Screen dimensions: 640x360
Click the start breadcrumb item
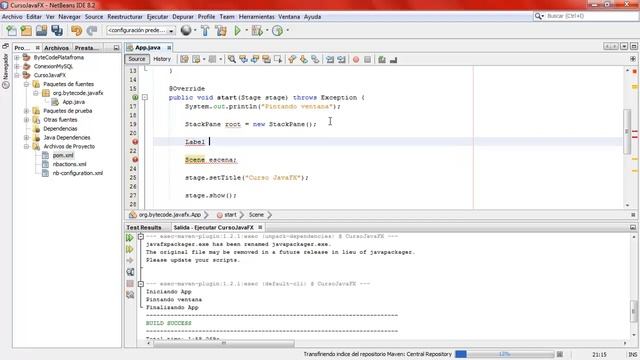[230, 215]
